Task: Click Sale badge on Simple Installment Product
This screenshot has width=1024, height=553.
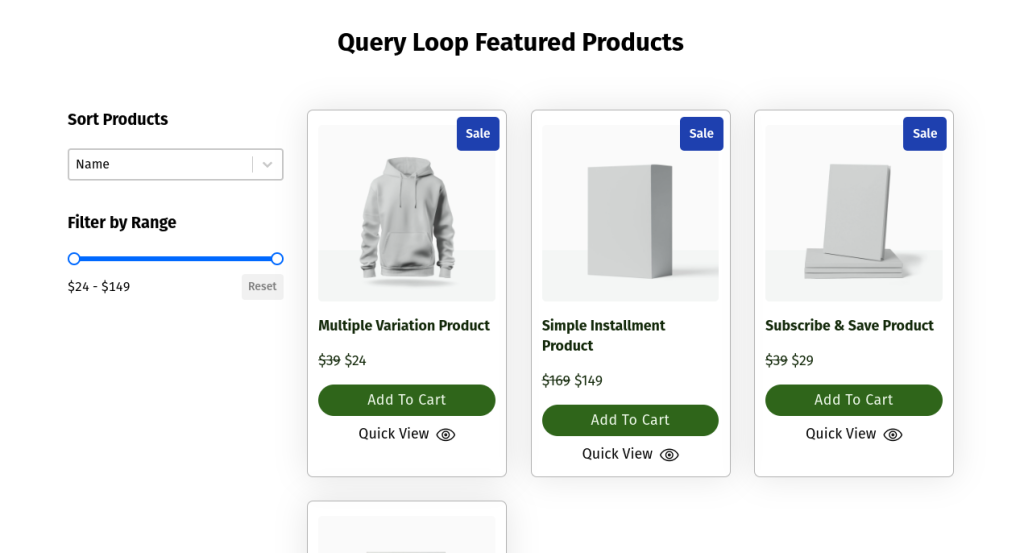Action: coord(701,134)
